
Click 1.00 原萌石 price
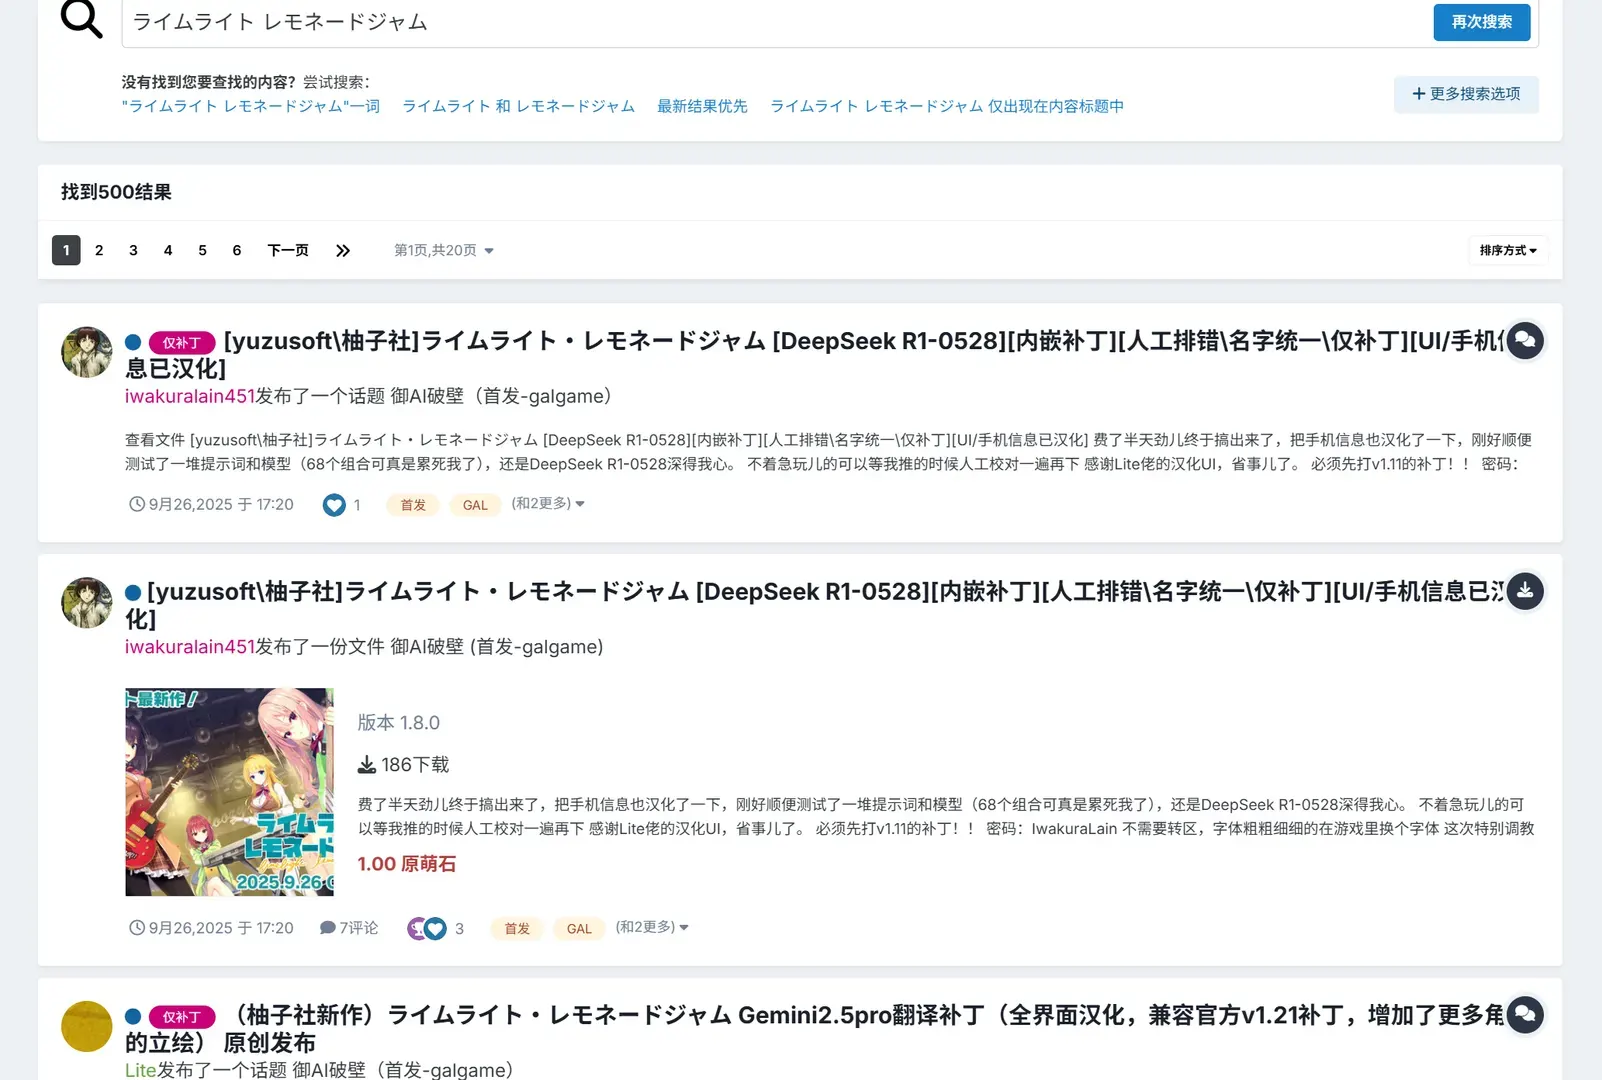tap(407, 864)
